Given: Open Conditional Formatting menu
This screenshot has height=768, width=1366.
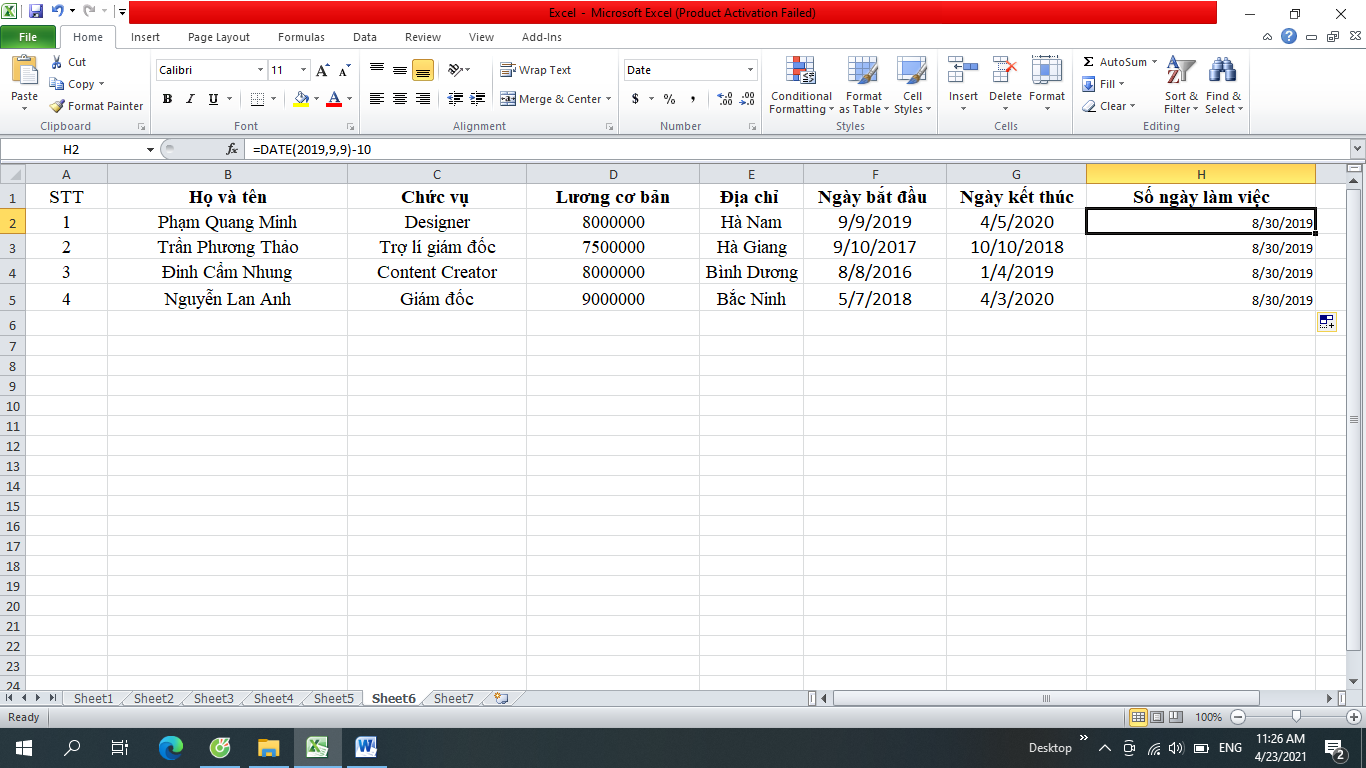Looking at the screenshot, I should pos(801,86).
